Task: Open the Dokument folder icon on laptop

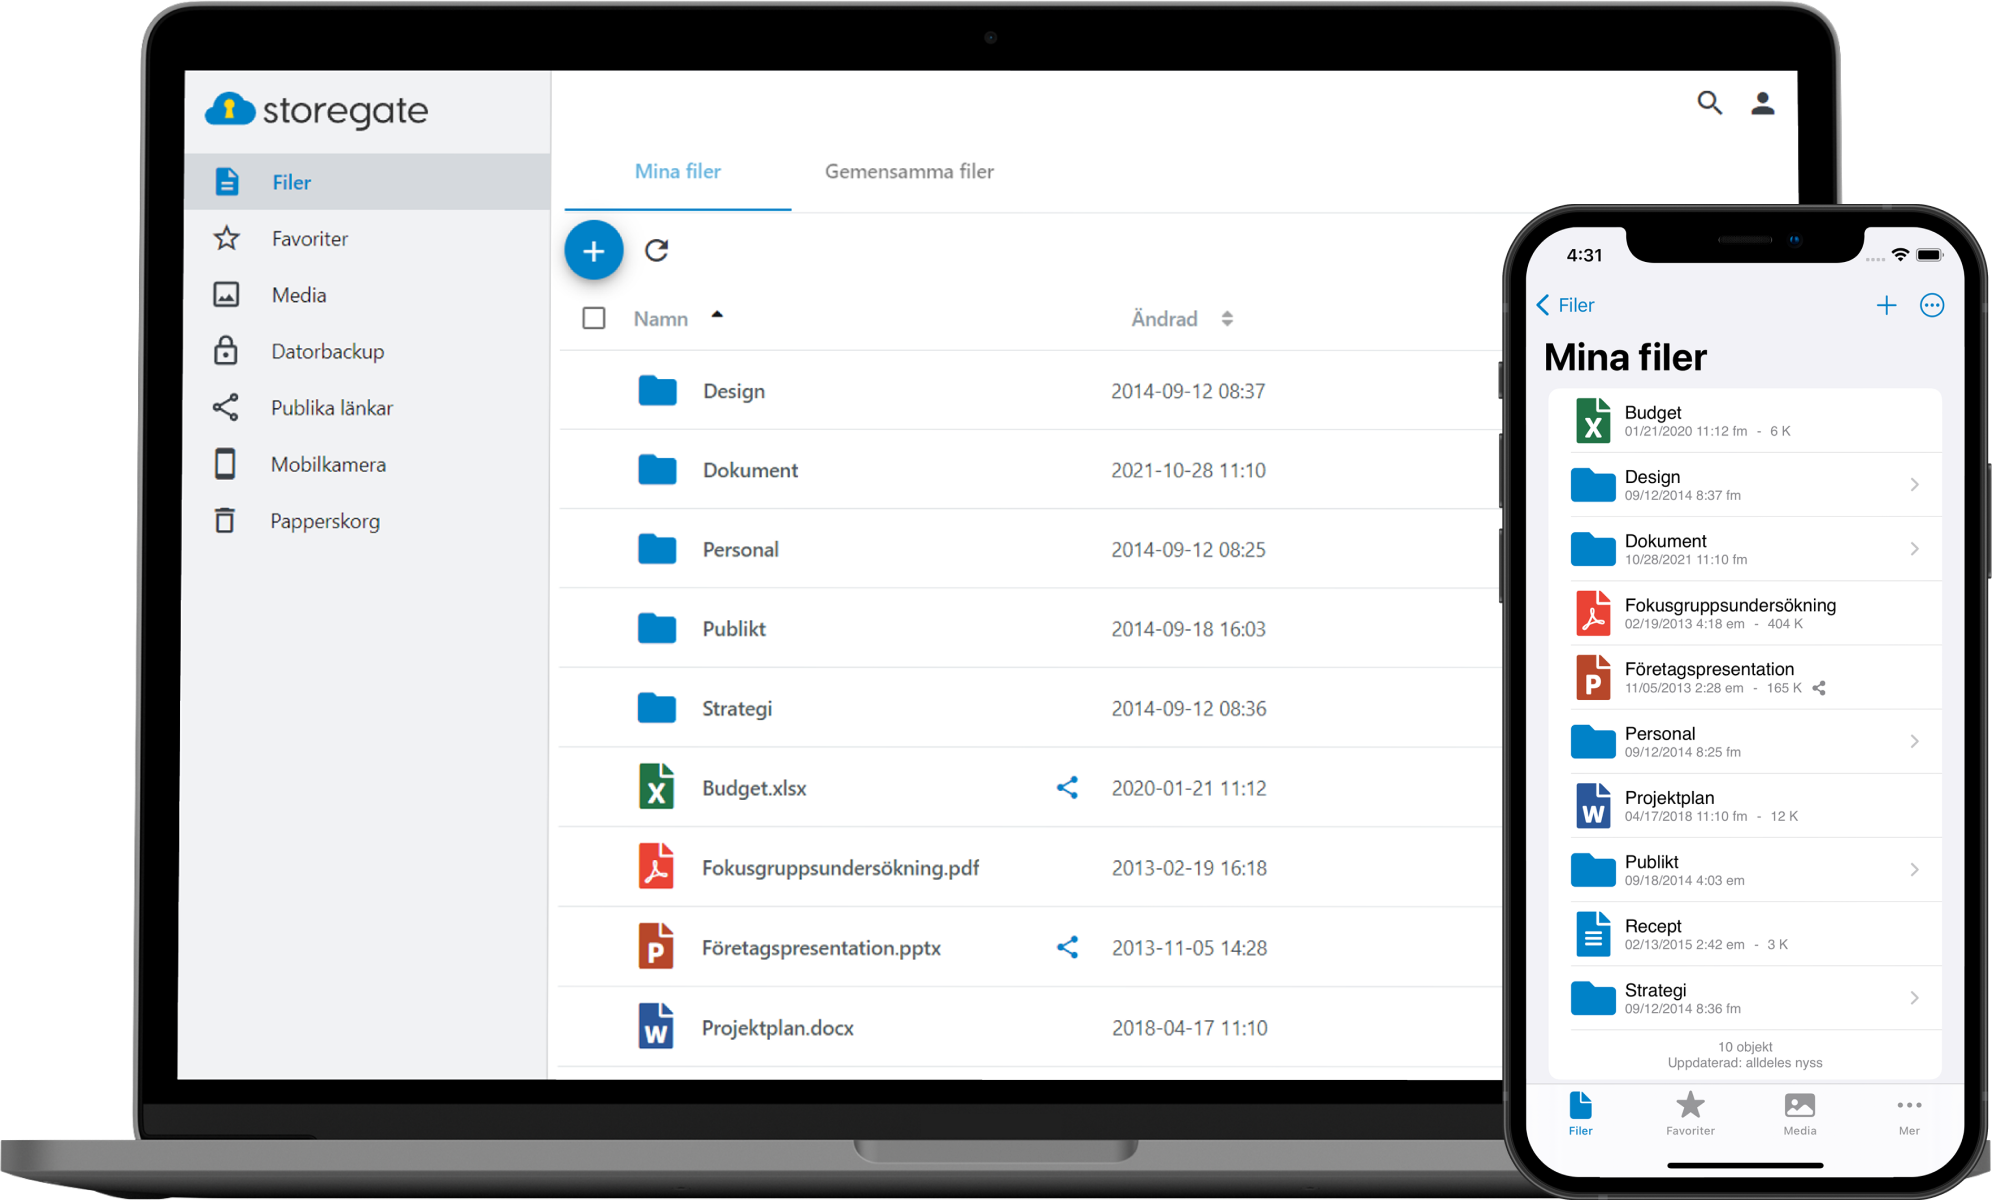Action: pos(657,469)
